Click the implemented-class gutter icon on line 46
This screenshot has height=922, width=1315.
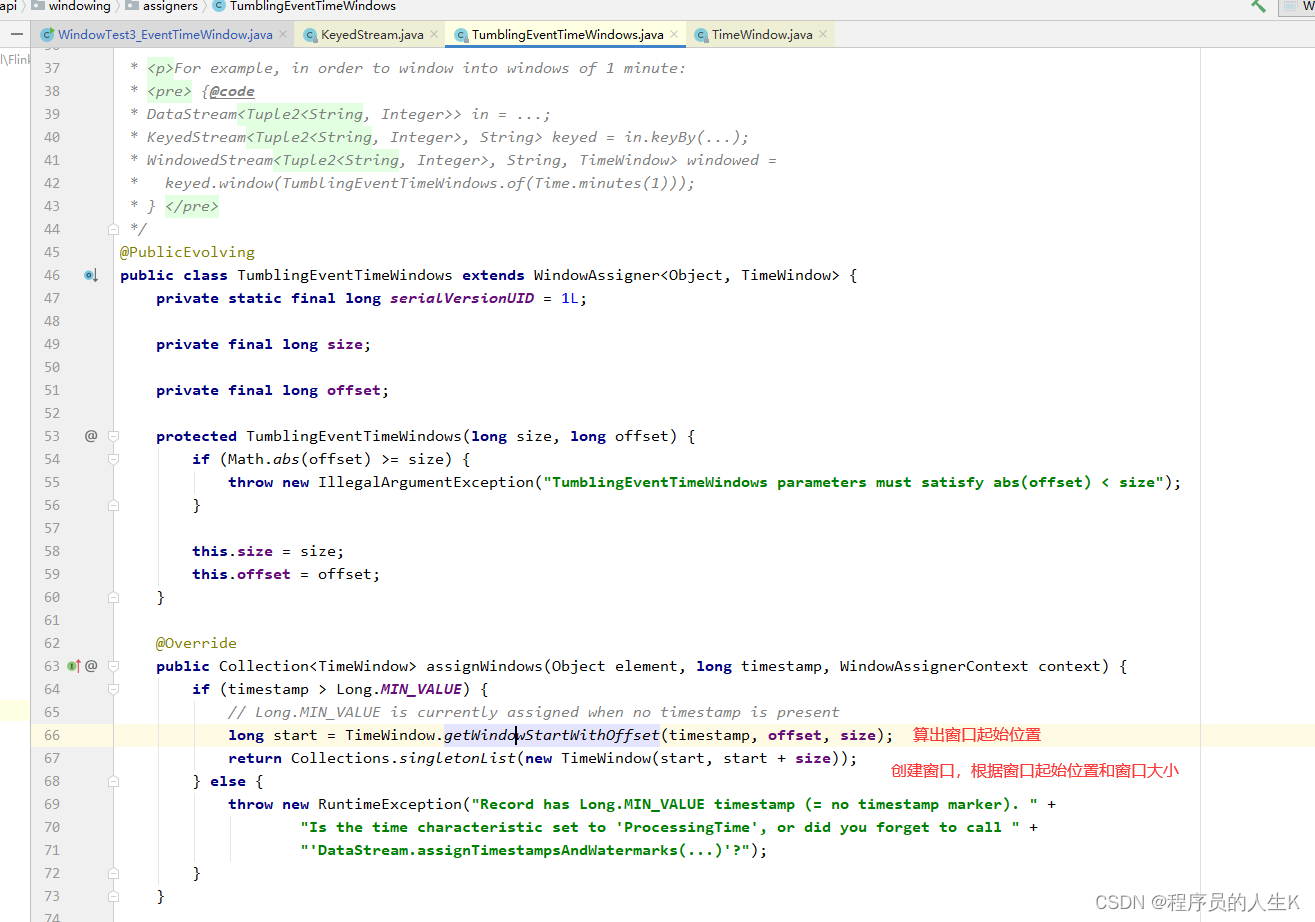click(90, 275)
